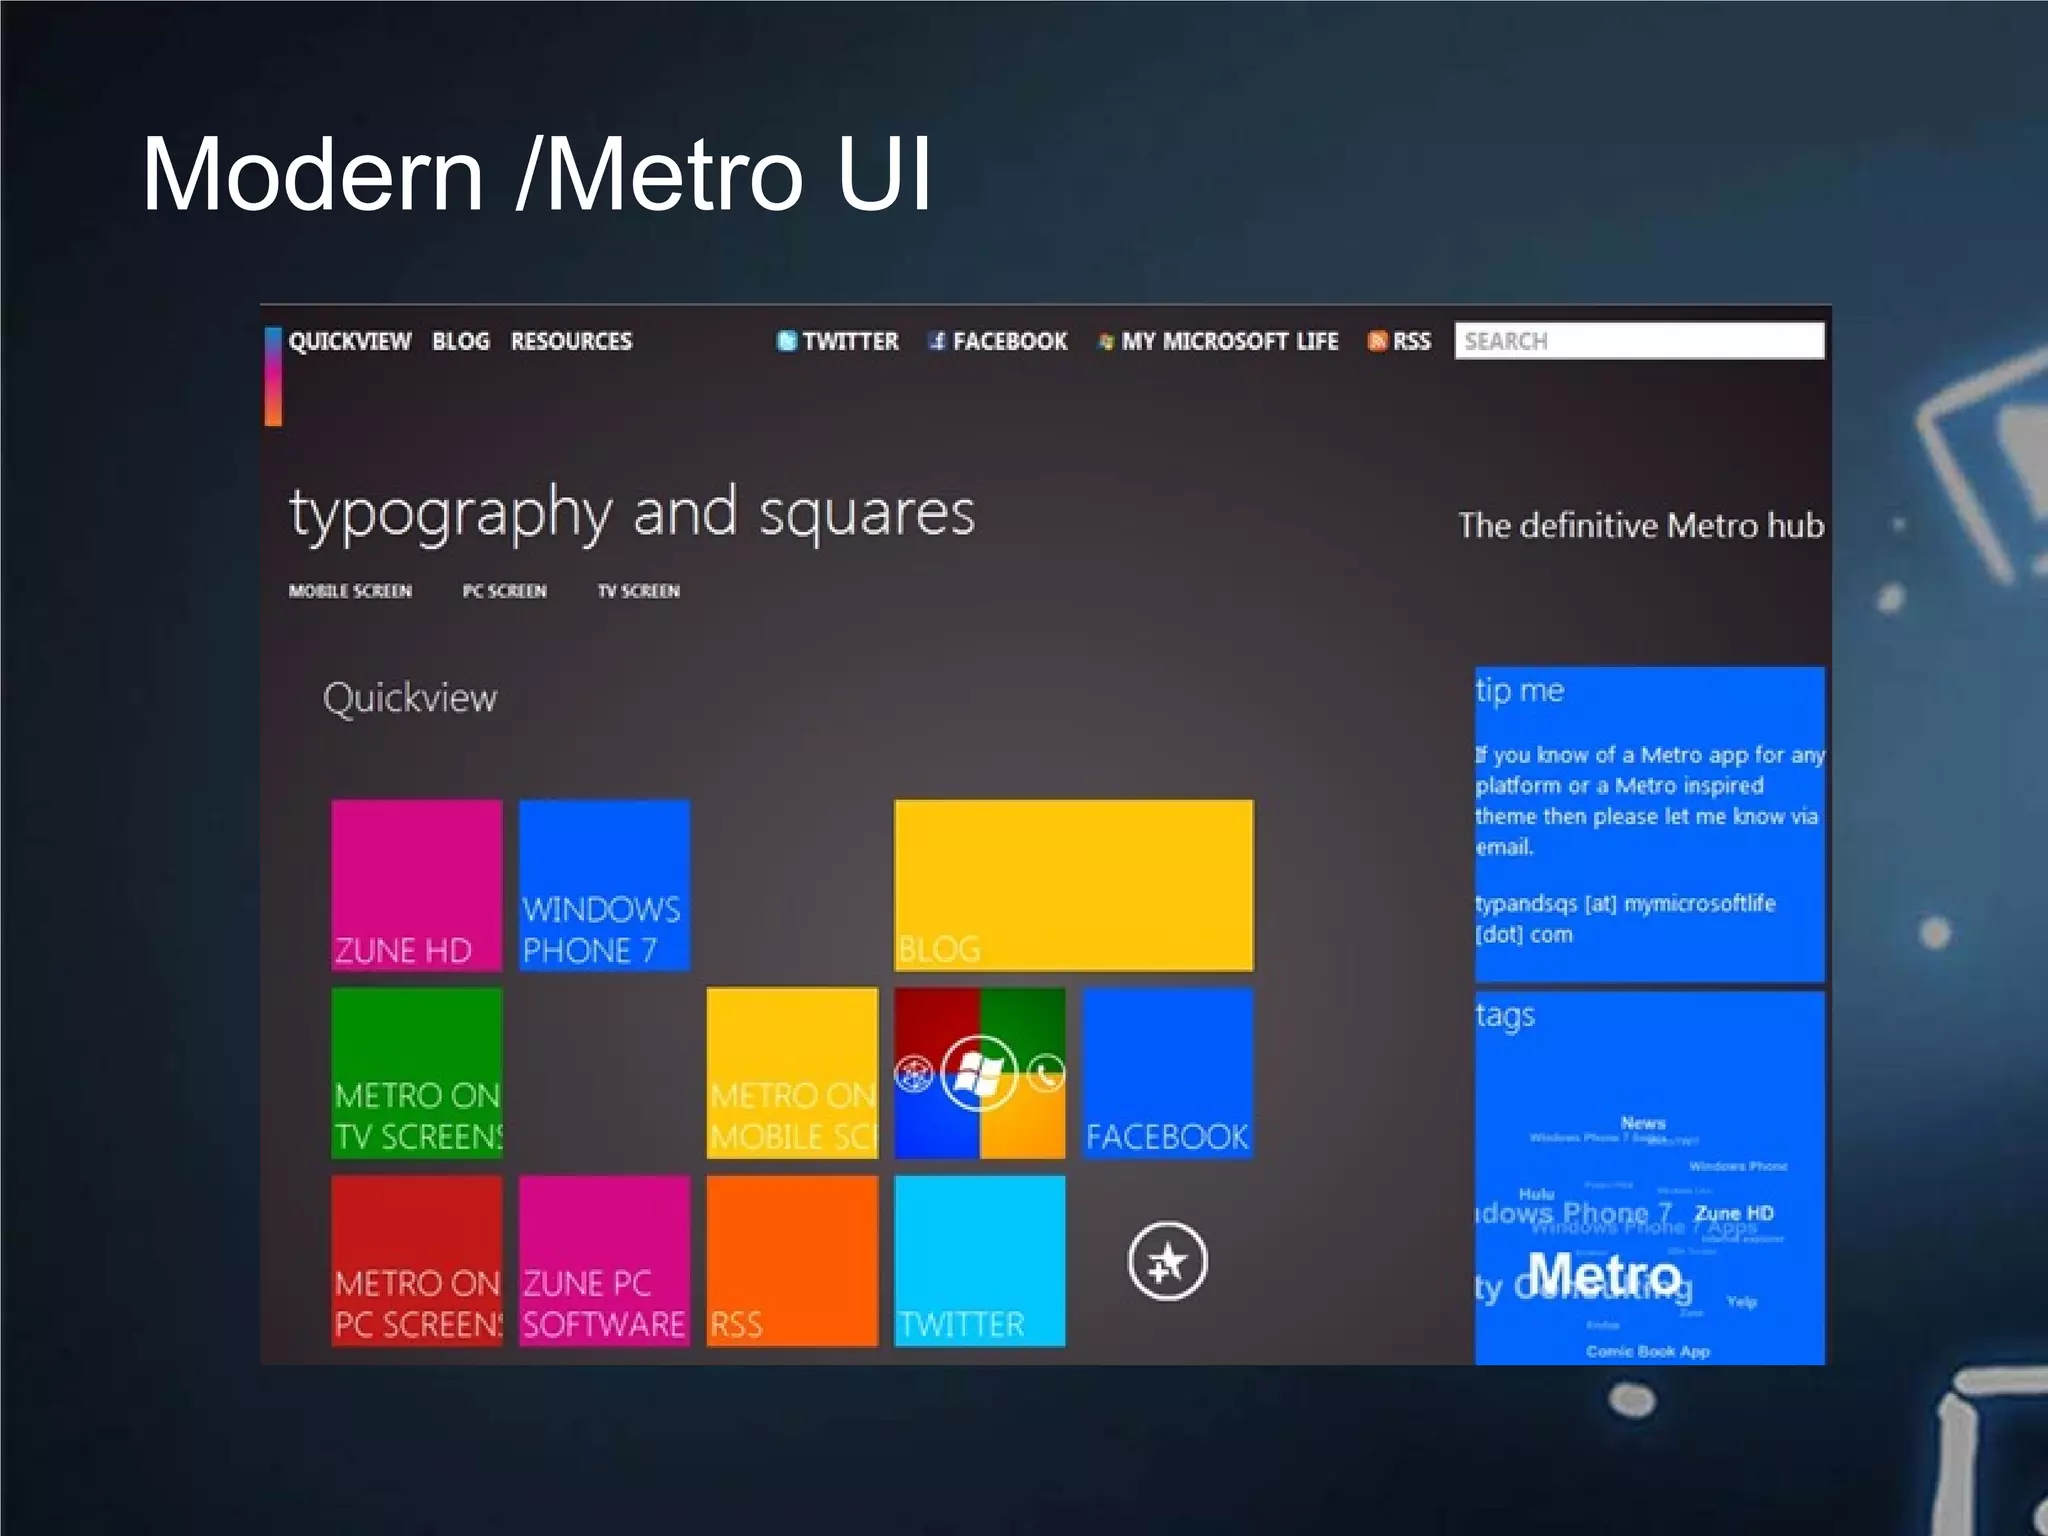
Task: Click the Hulu tag in tag cloud
Action: (x=1536, y=1194)
